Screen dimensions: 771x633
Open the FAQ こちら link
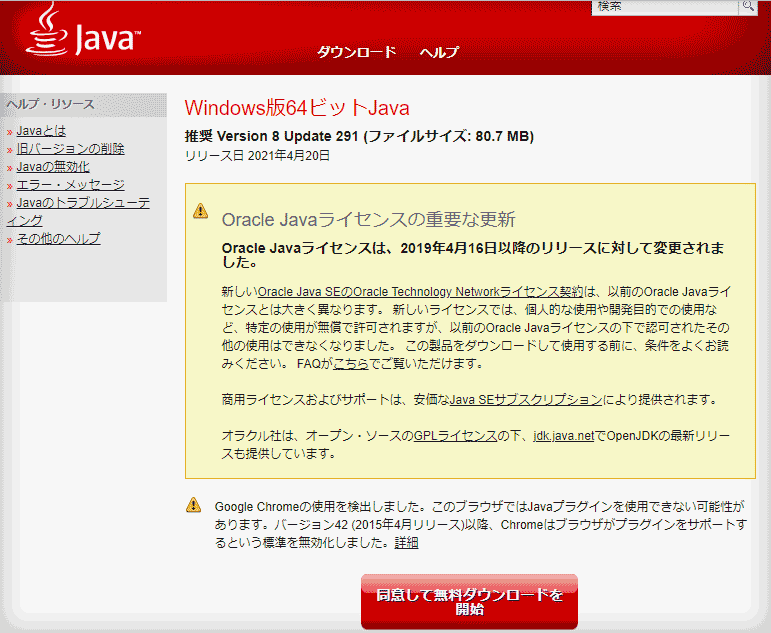351,363
